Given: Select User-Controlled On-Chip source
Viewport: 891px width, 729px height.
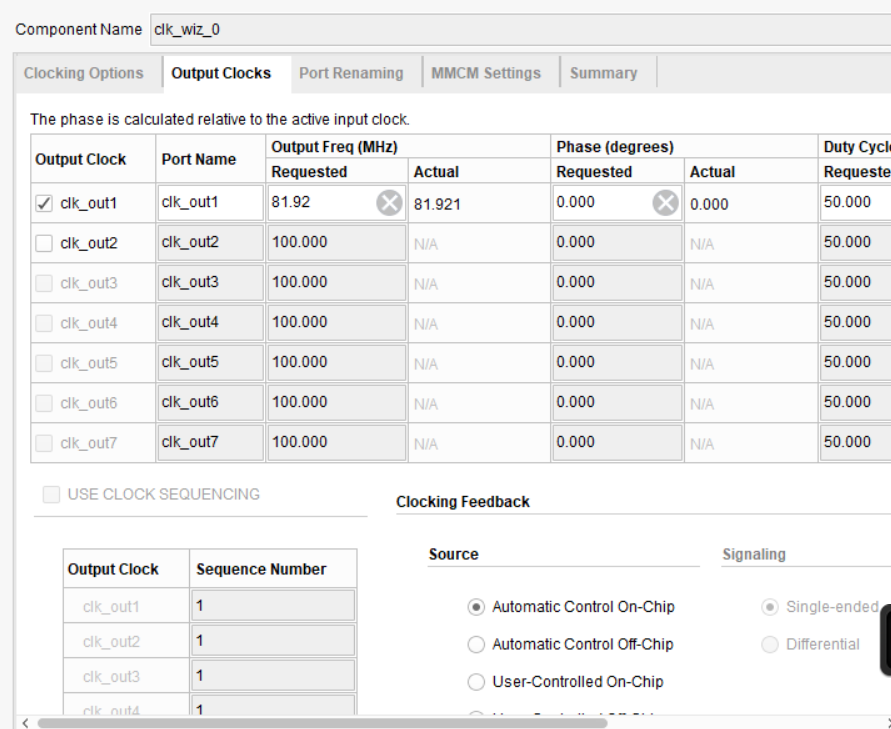Looking at the screenshot, I should point(476,682).
